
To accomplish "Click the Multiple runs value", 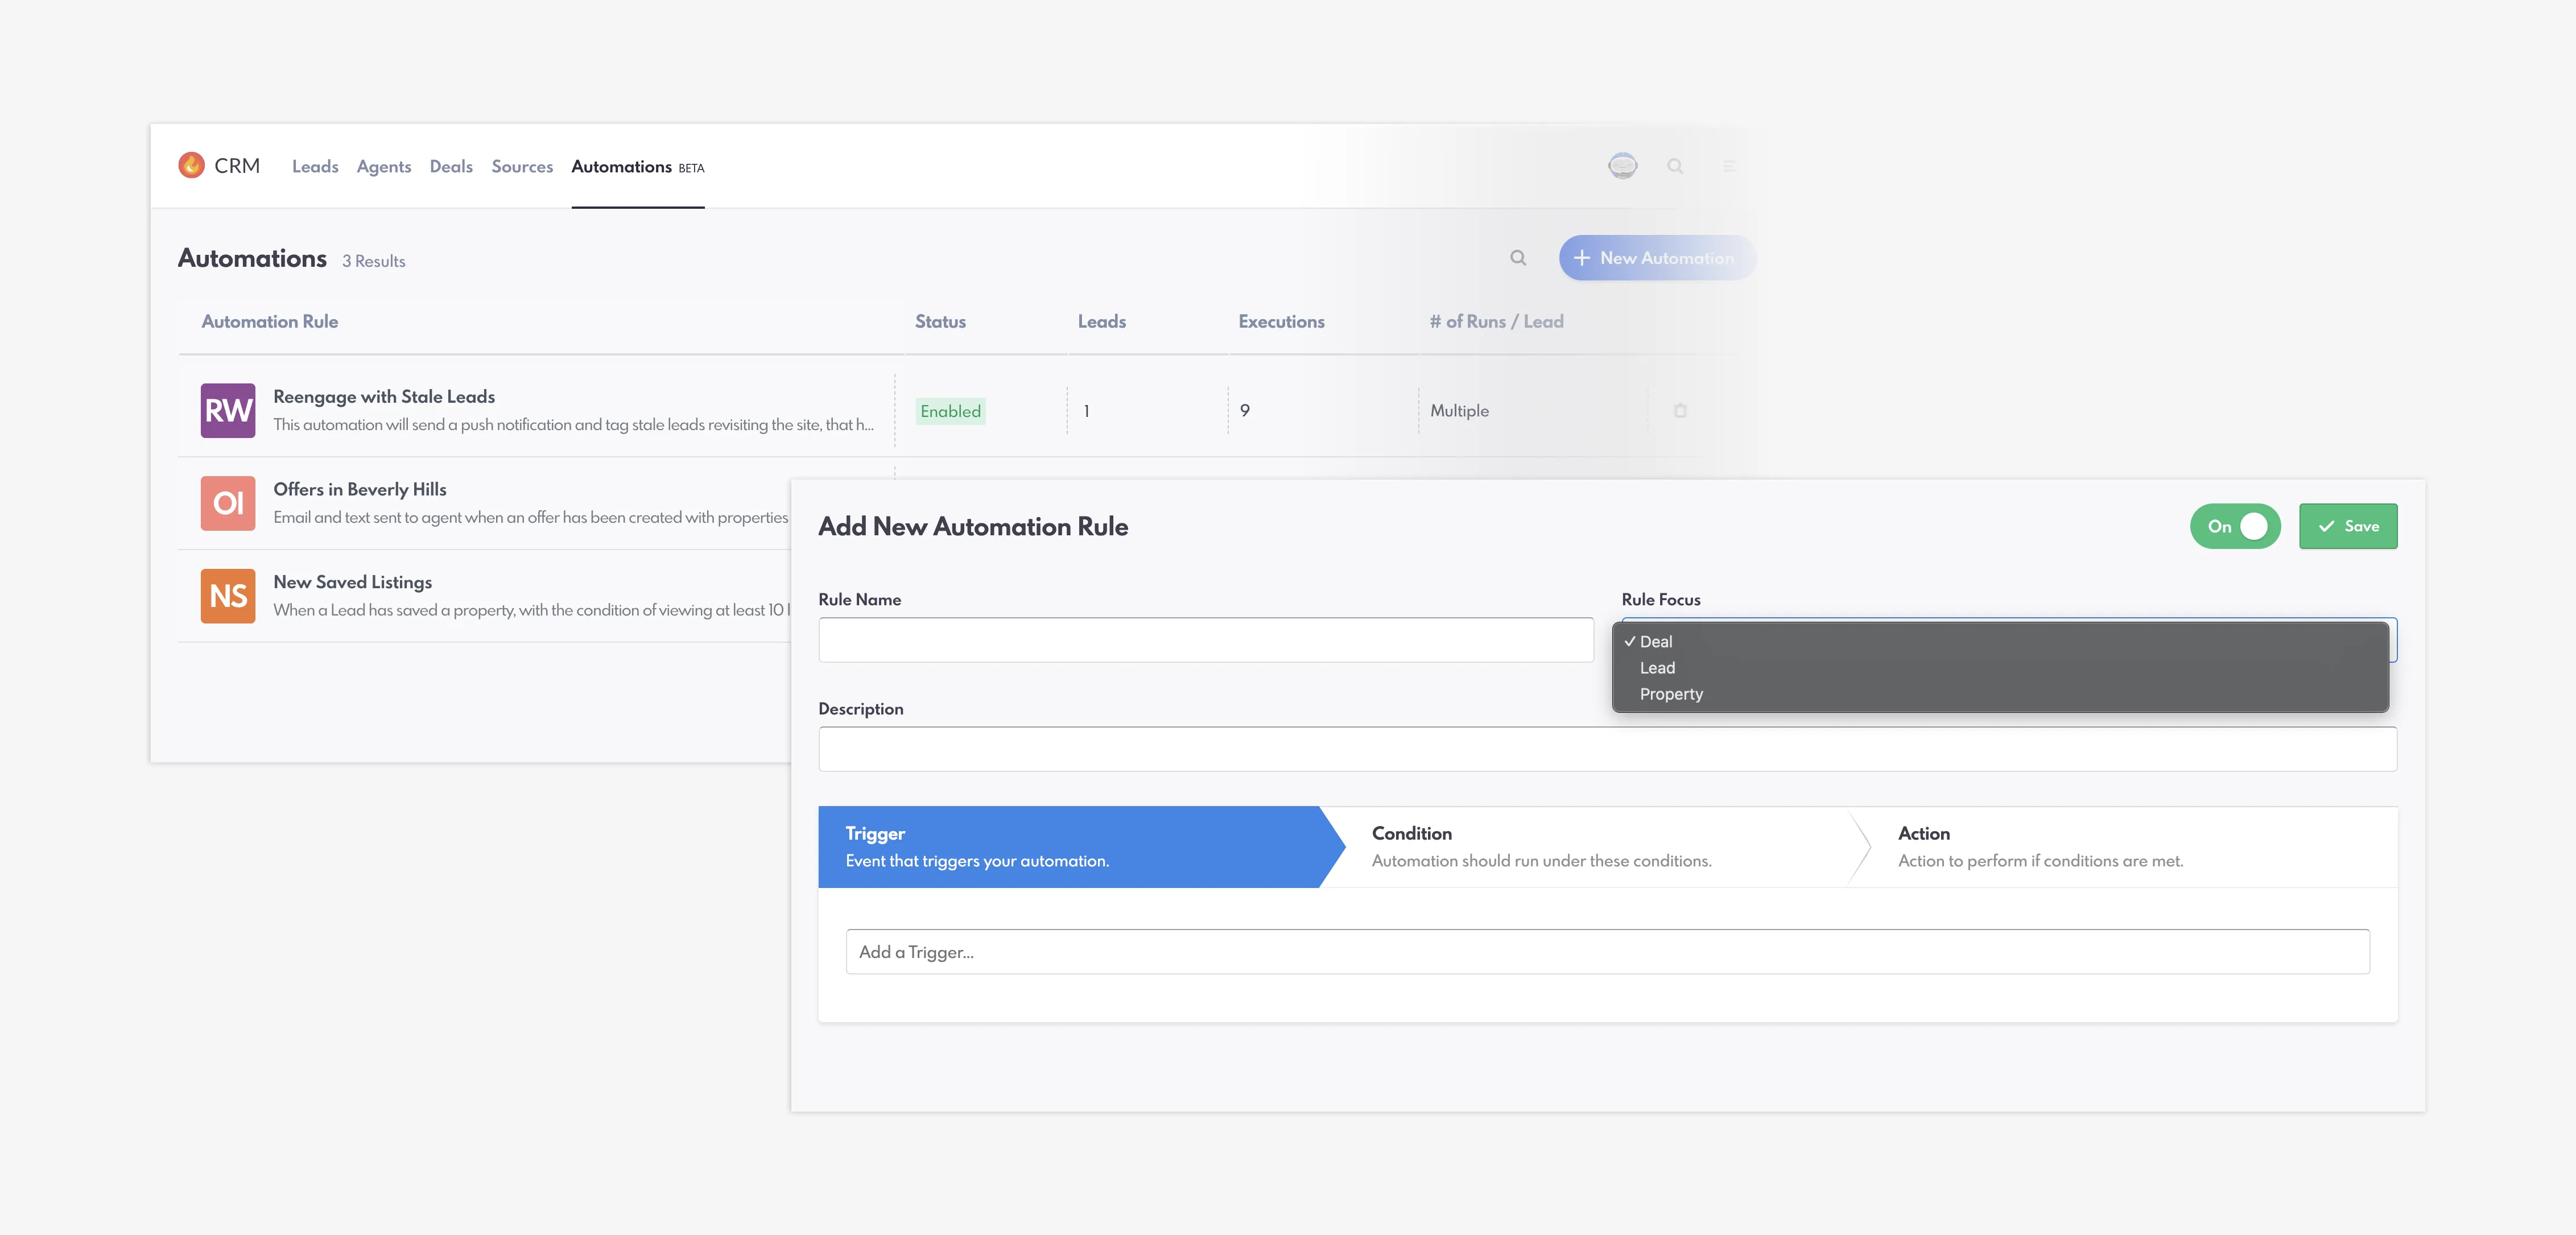I will pos(1459,411).
